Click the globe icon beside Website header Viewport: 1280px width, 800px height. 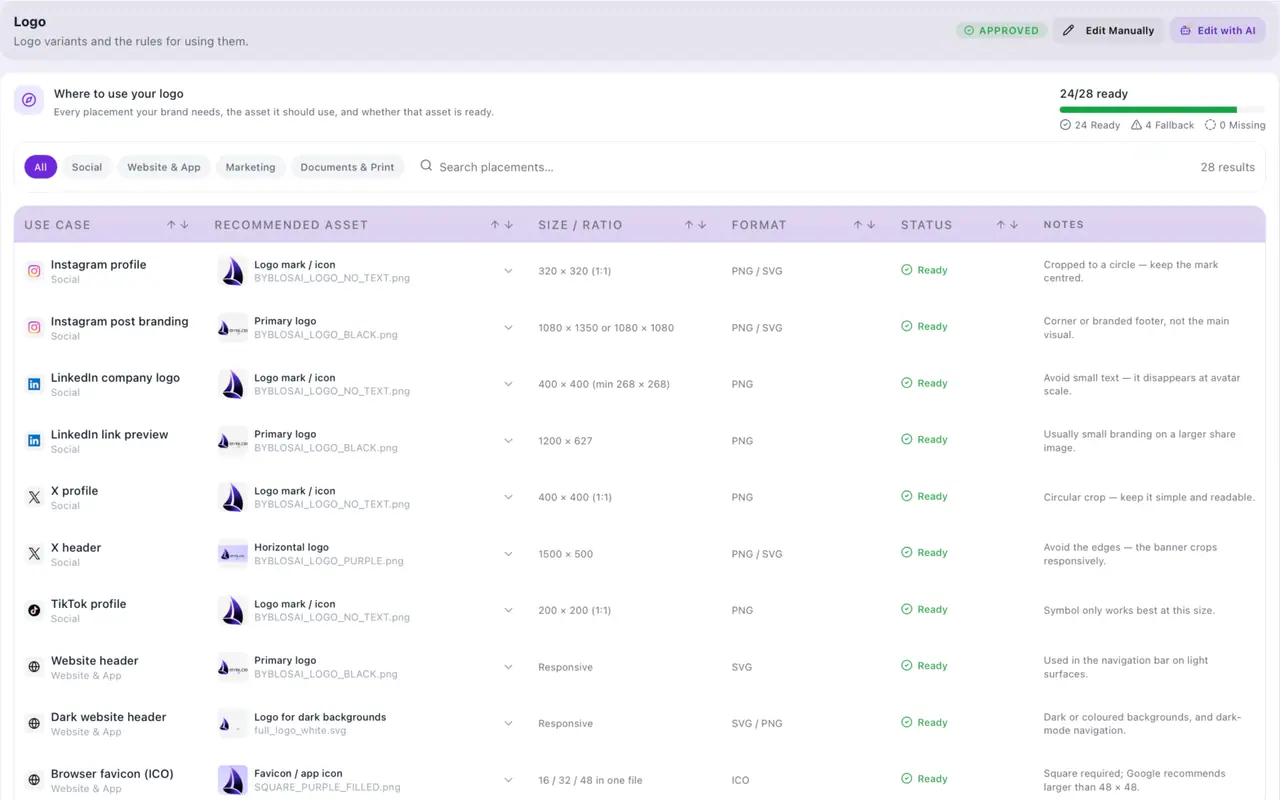coord(34,667)
